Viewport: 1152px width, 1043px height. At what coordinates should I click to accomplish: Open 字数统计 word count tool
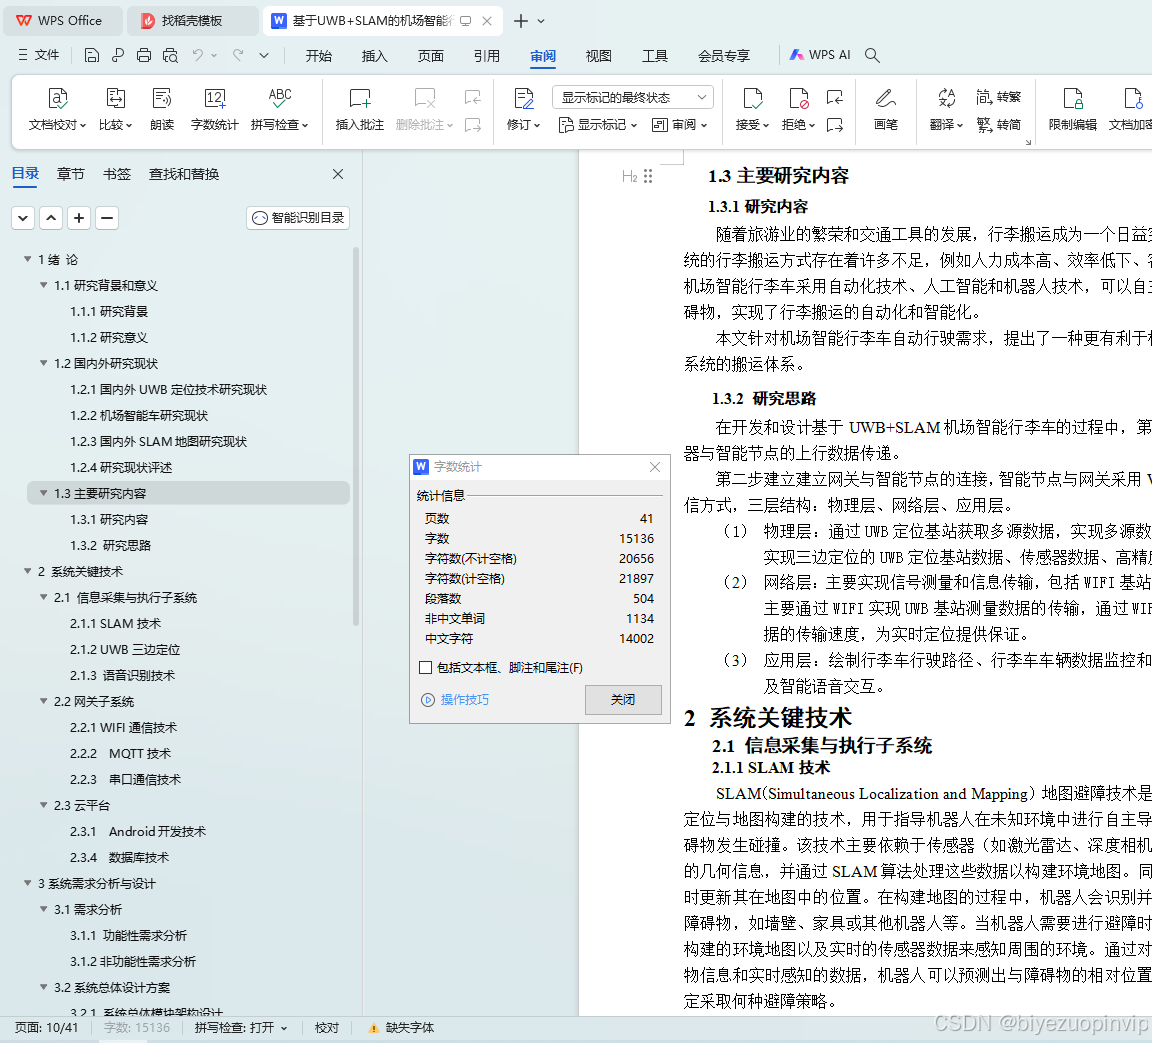pos(215,109)
